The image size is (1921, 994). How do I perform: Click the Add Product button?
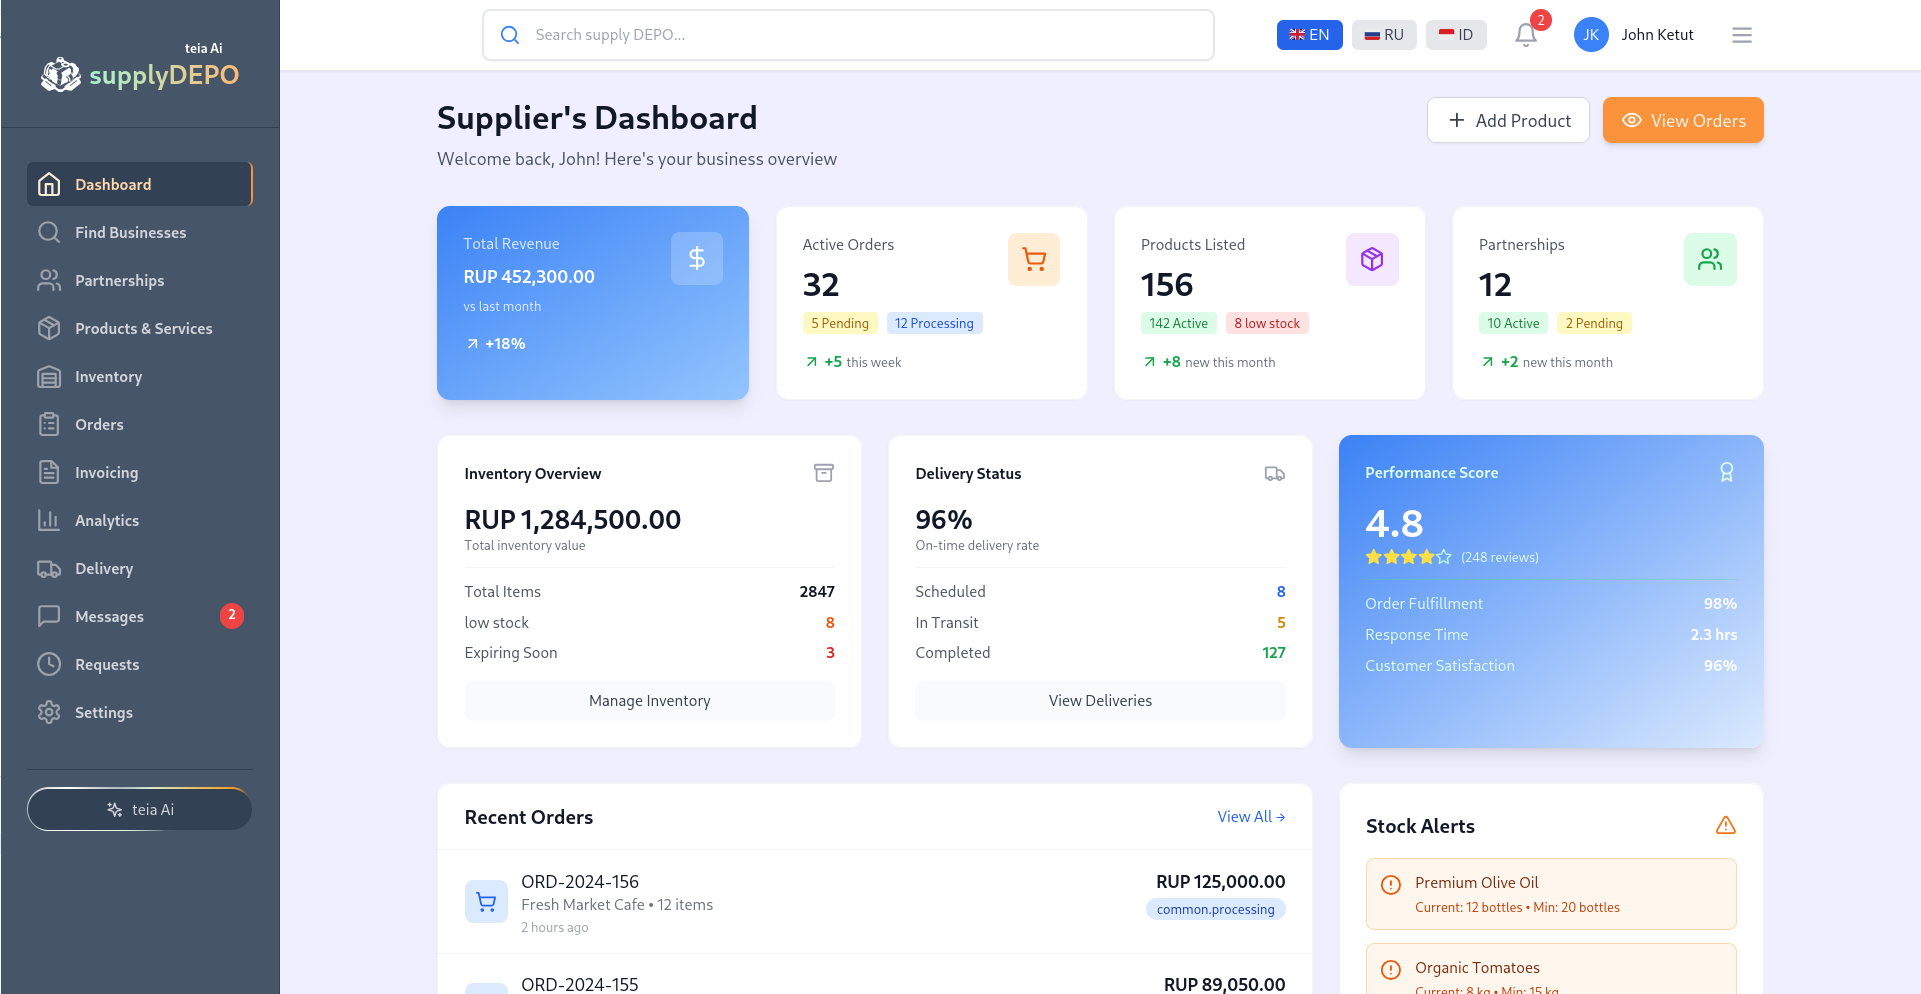coord(1508,120)
